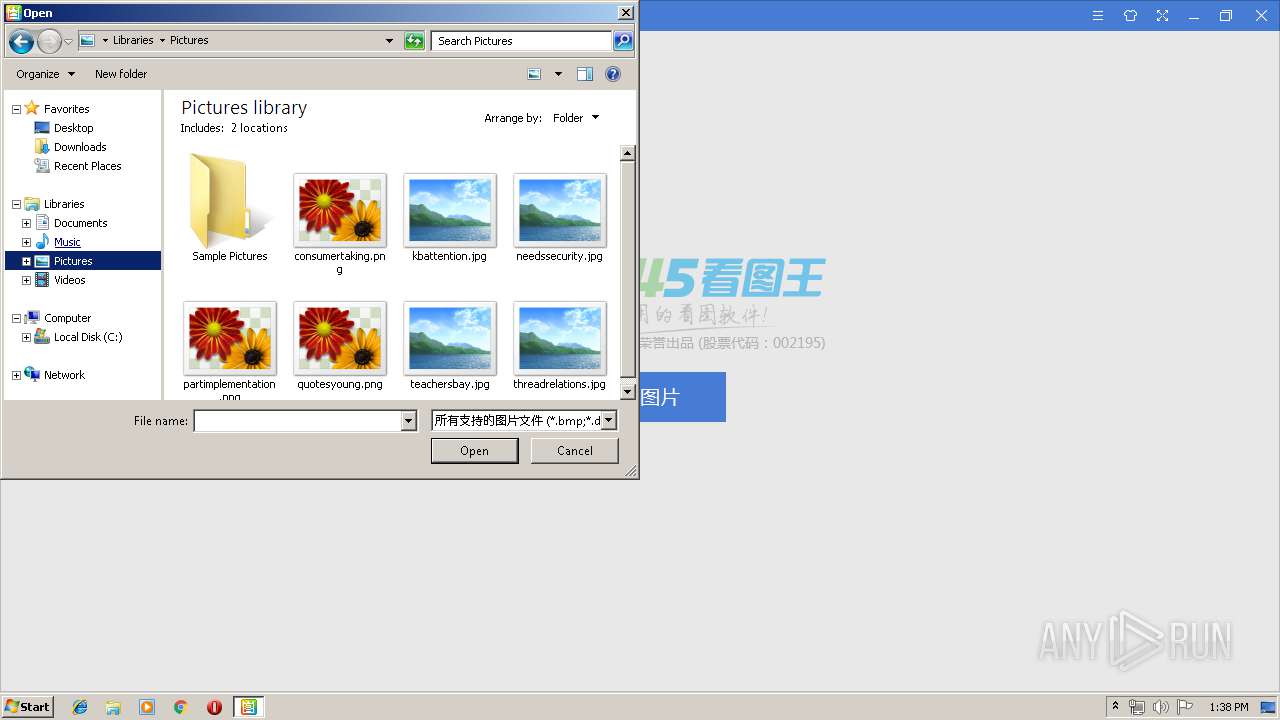Expand the Videos library node
The height and width of the screenshot is (720, 1280).
[x=26, y=280]
